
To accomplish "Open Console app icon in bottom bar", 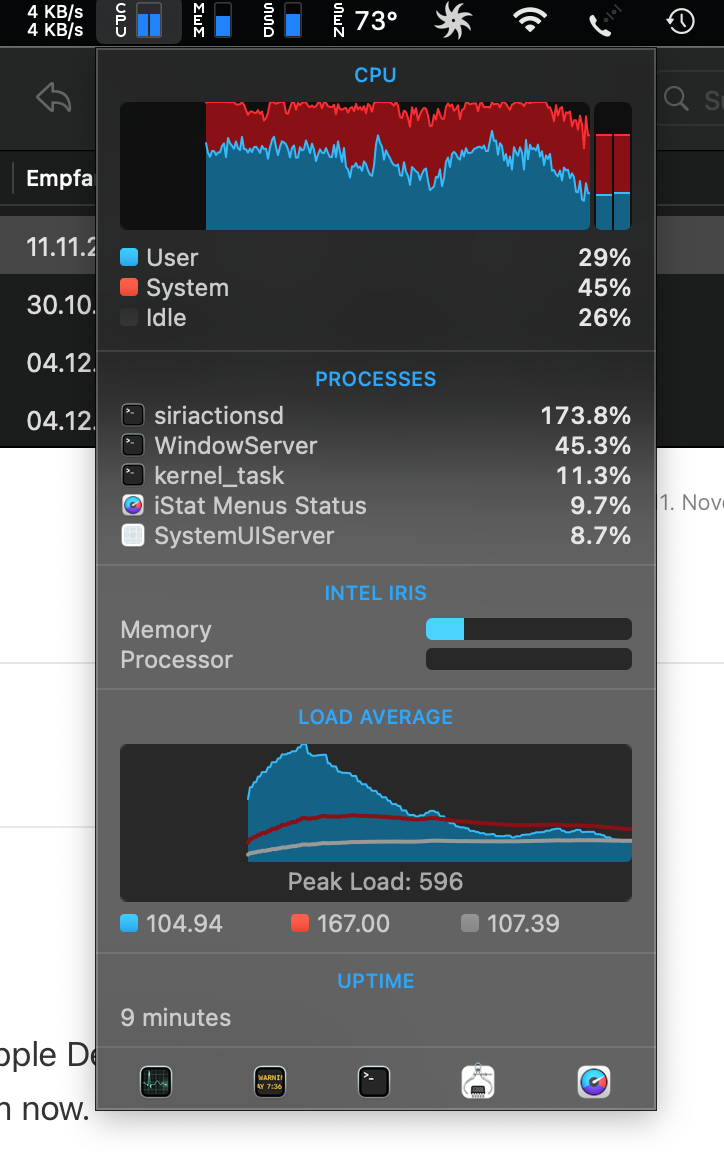I will click(270, 1081).
